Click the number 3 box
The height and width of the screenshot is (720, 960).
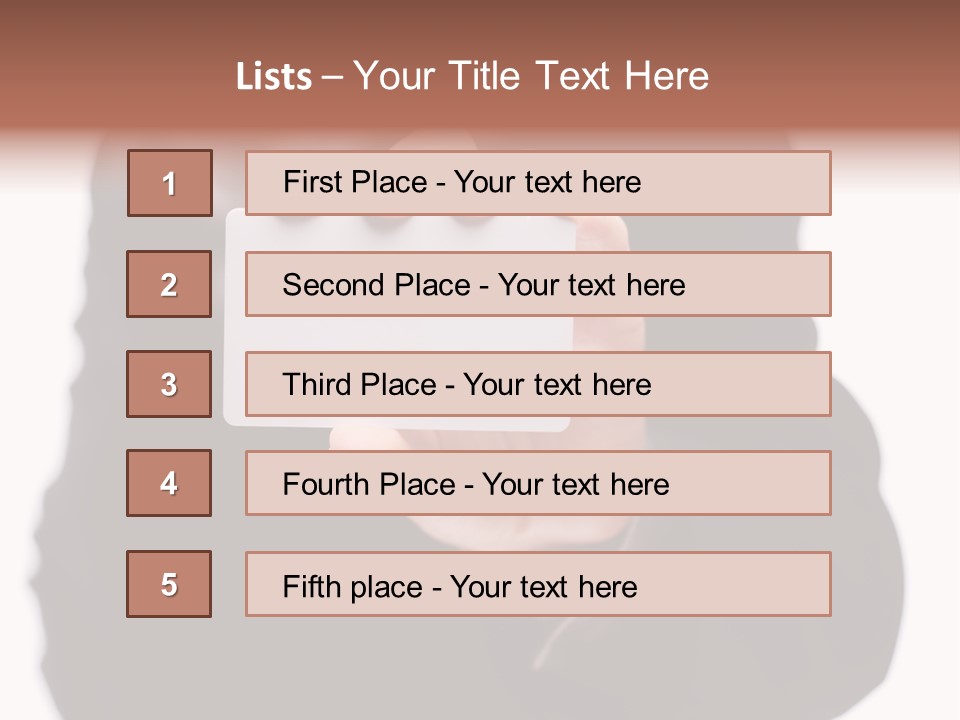169,384
